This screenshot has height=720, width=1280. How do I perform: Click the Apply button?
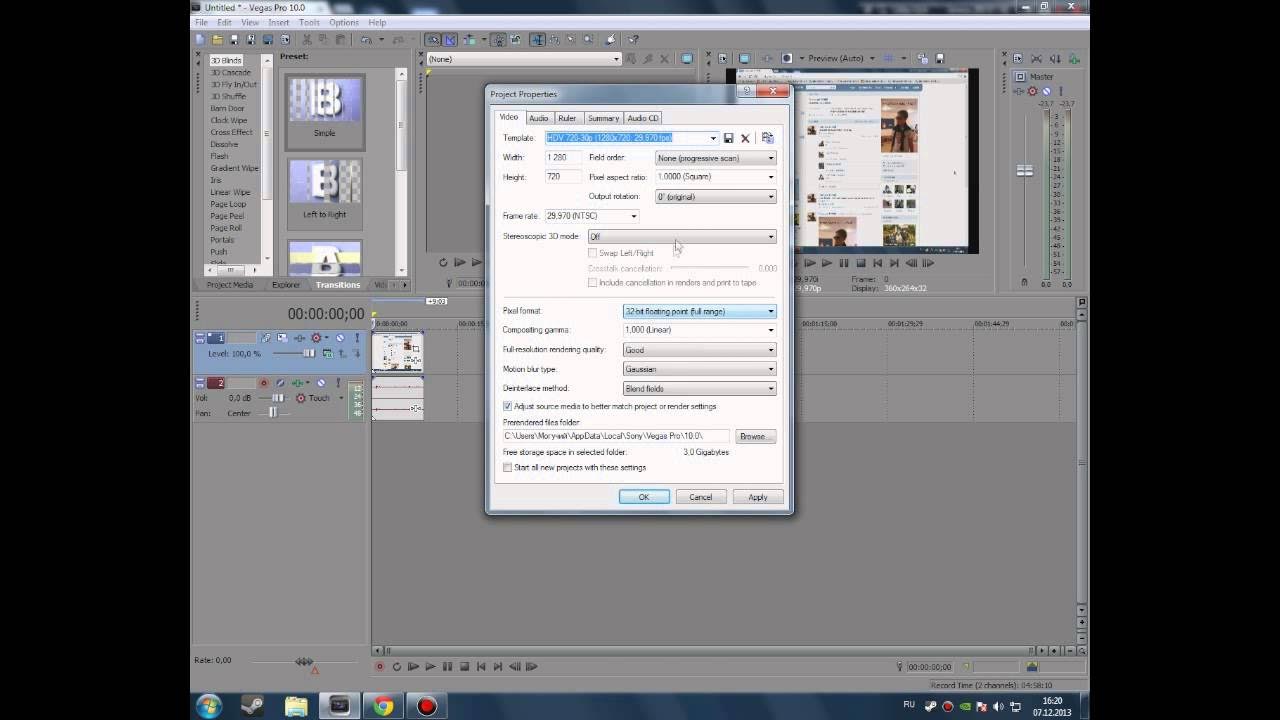coord(758,497)
